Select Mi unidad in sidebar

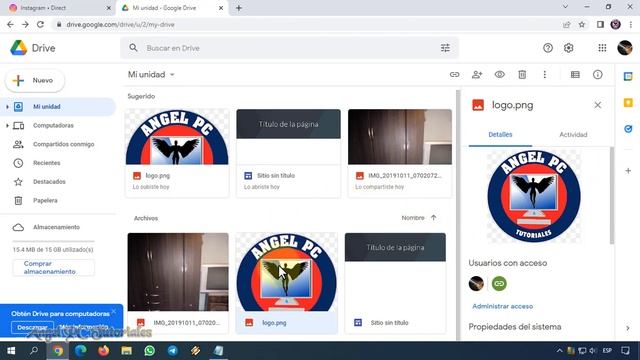[58, 107]
